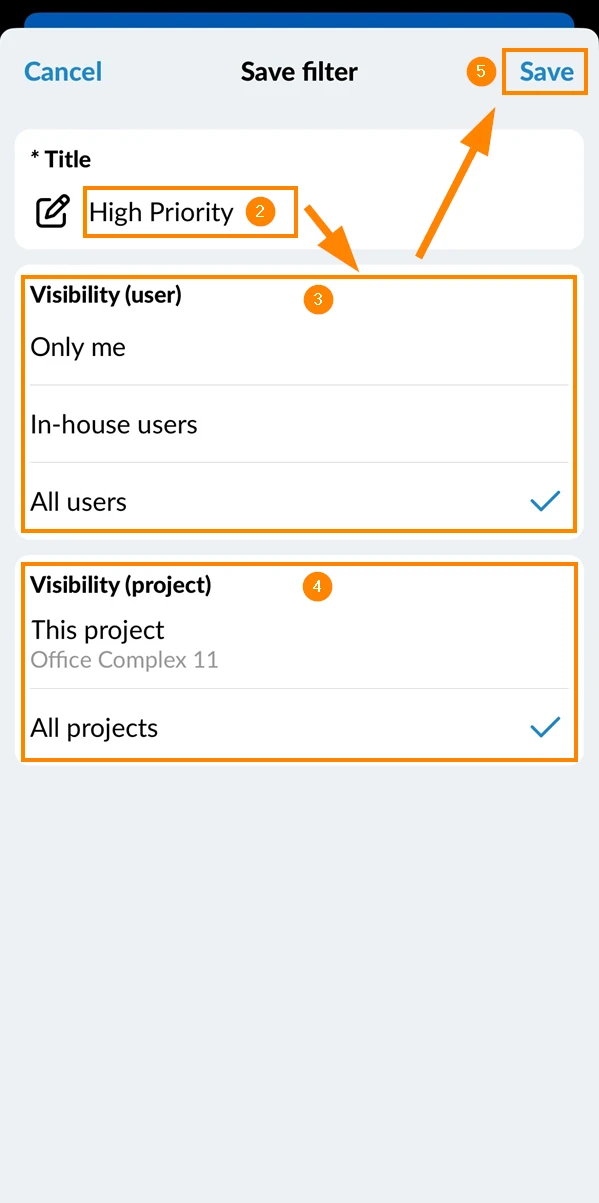Viewport: 599px width, 1203px height.
Task: Click the Visibility (project) section header
Action: click(x=121, y=585)
